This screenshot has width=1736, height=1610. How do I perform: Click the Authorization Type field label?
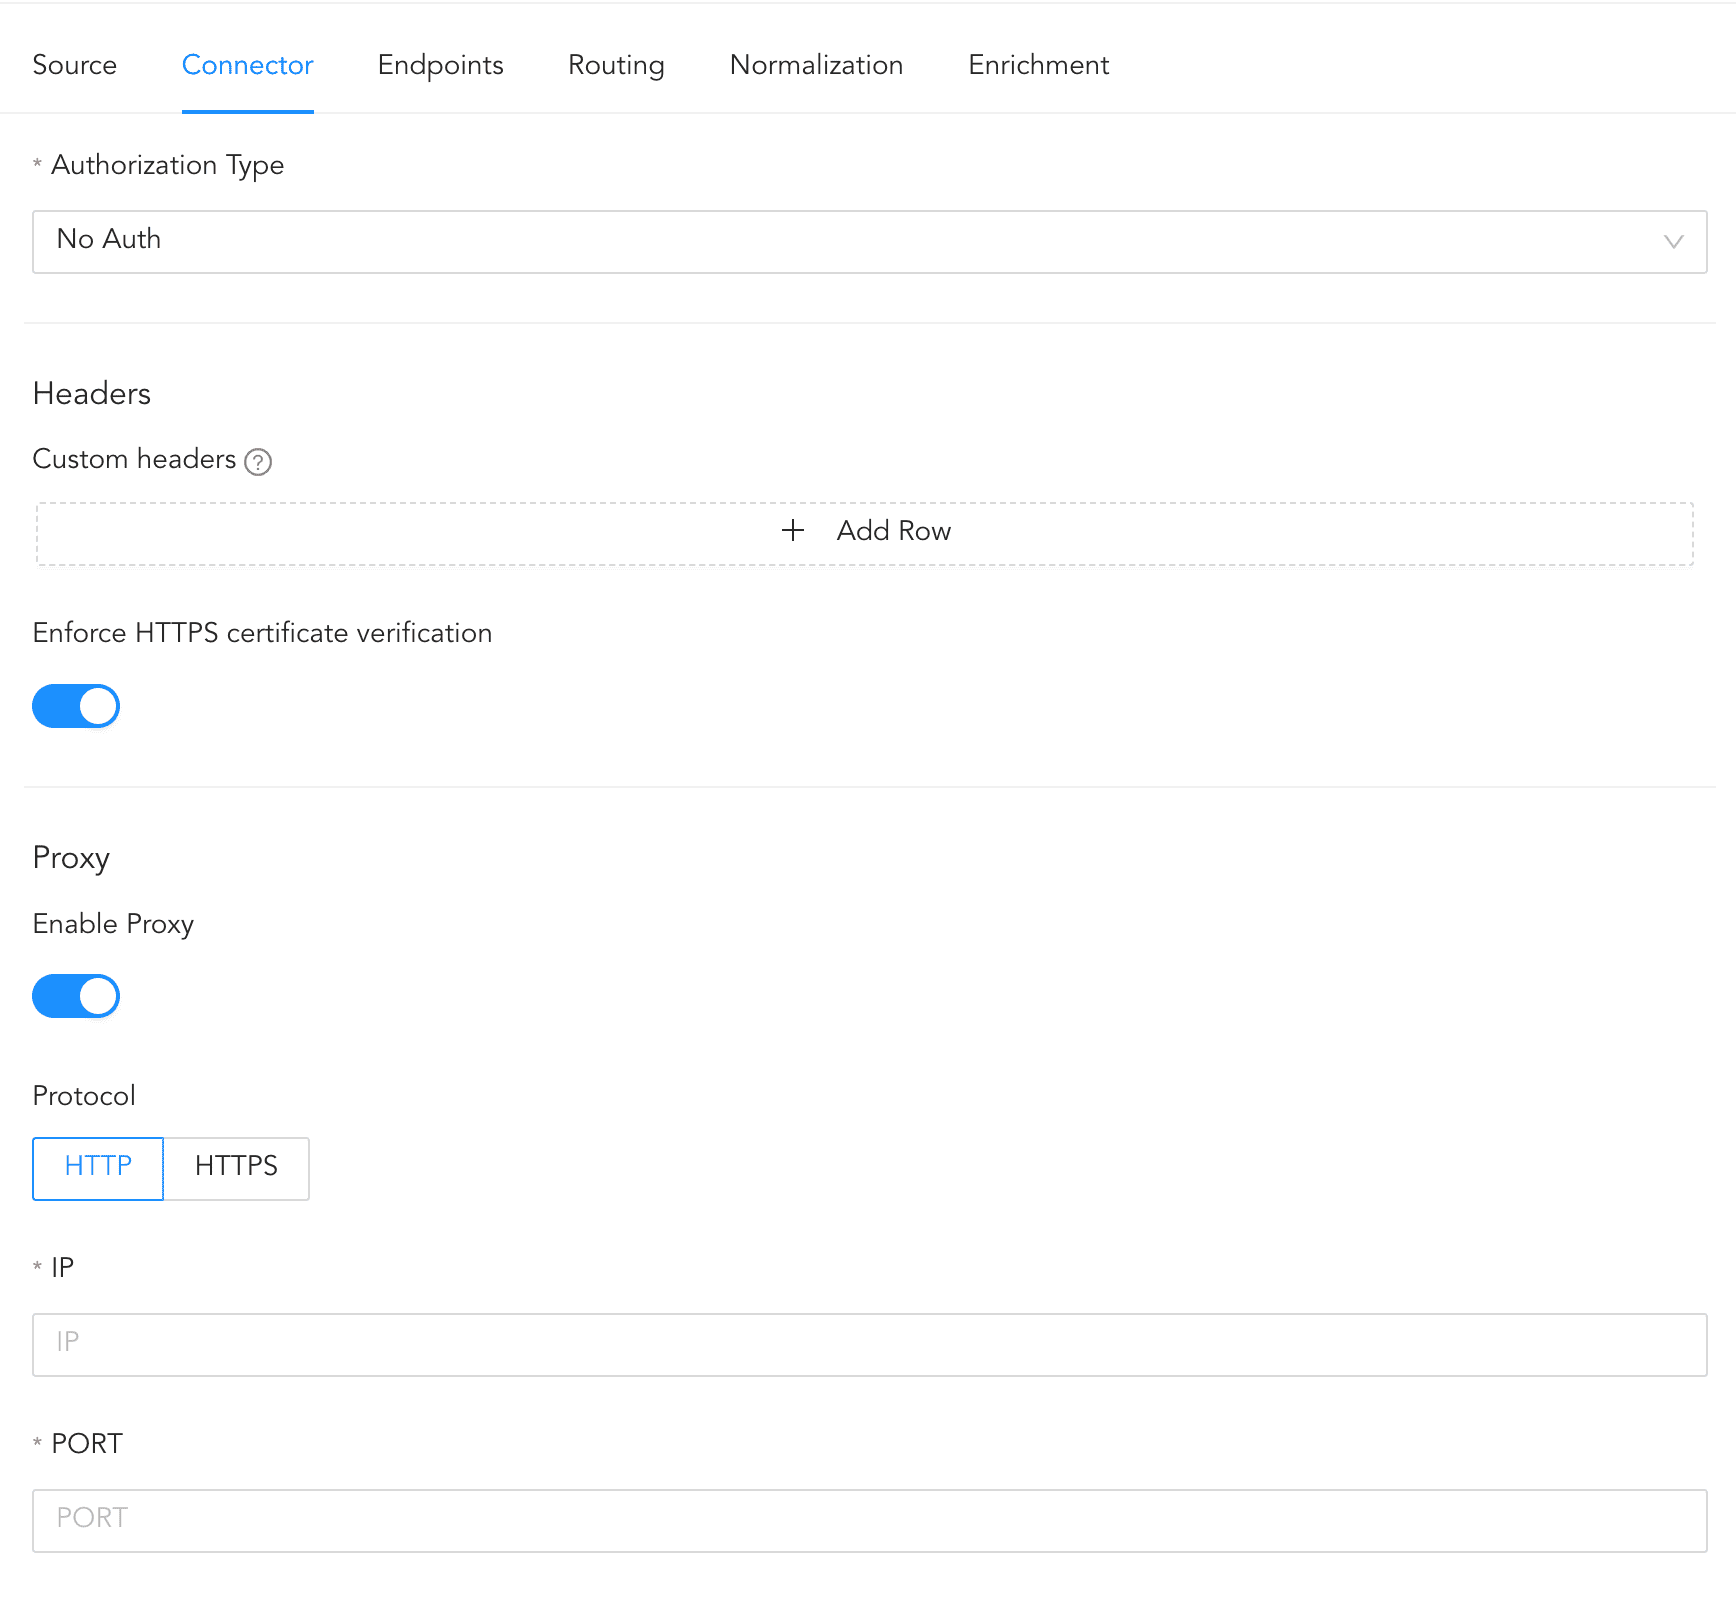tap(167, 165)
